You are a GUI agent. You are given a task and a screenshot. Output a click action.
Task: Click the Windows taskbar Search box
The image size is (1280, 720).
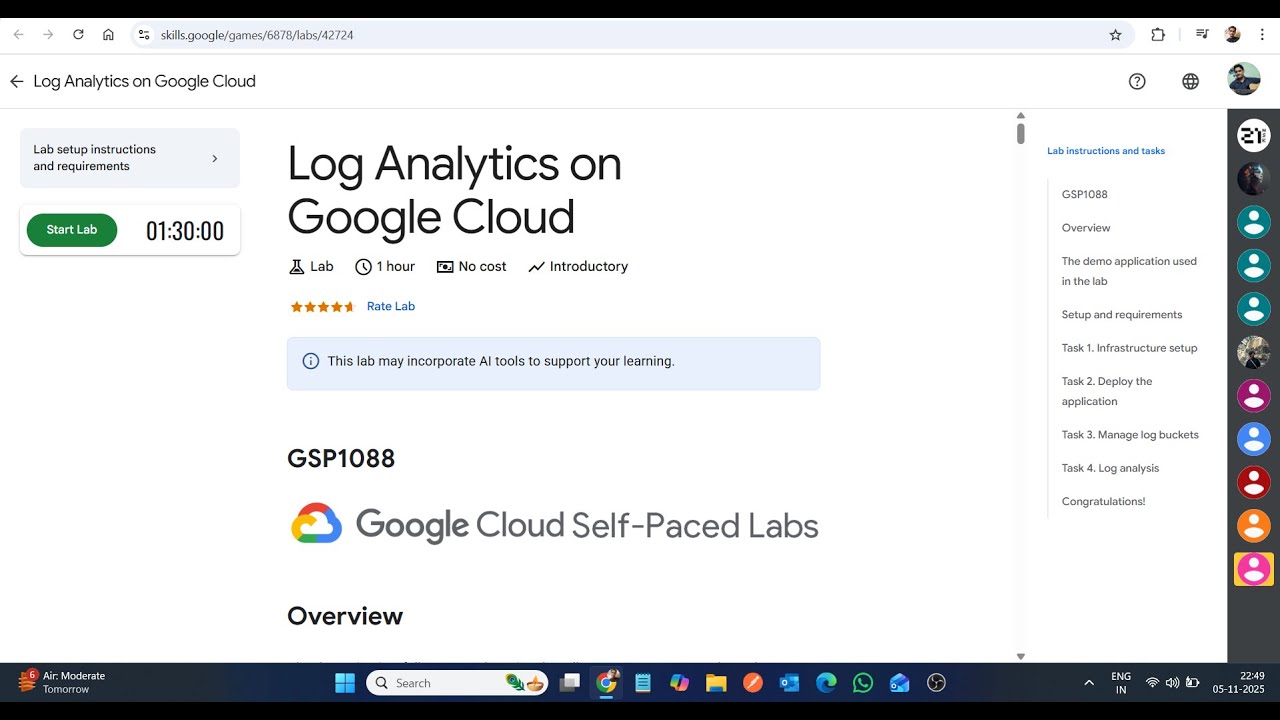point(457,683)
